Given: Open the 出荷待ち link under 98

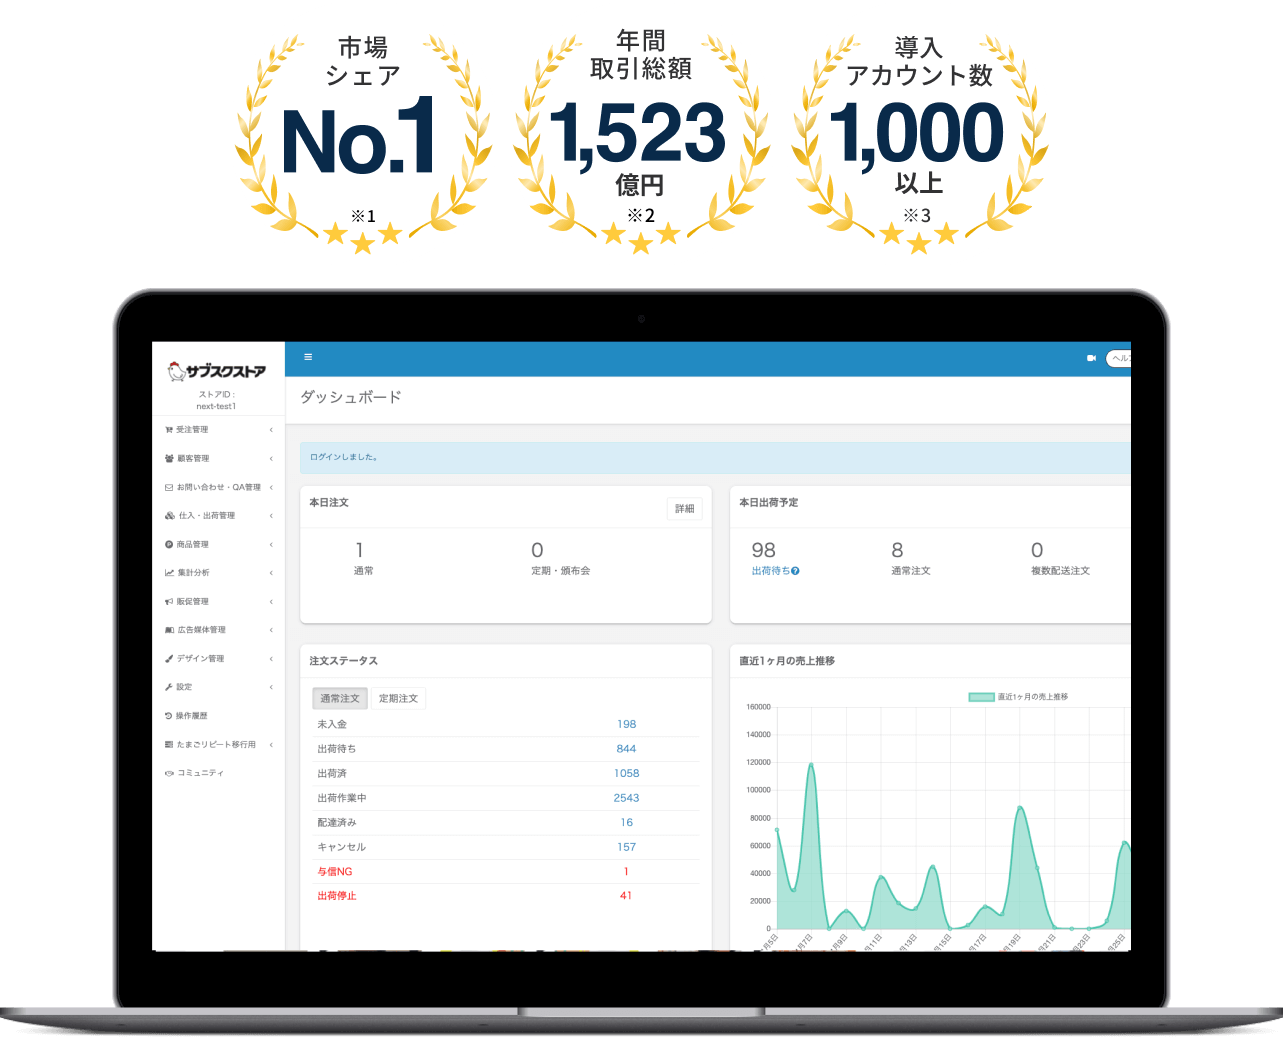Looking at the screenshot, I should (x=771, y=571).
